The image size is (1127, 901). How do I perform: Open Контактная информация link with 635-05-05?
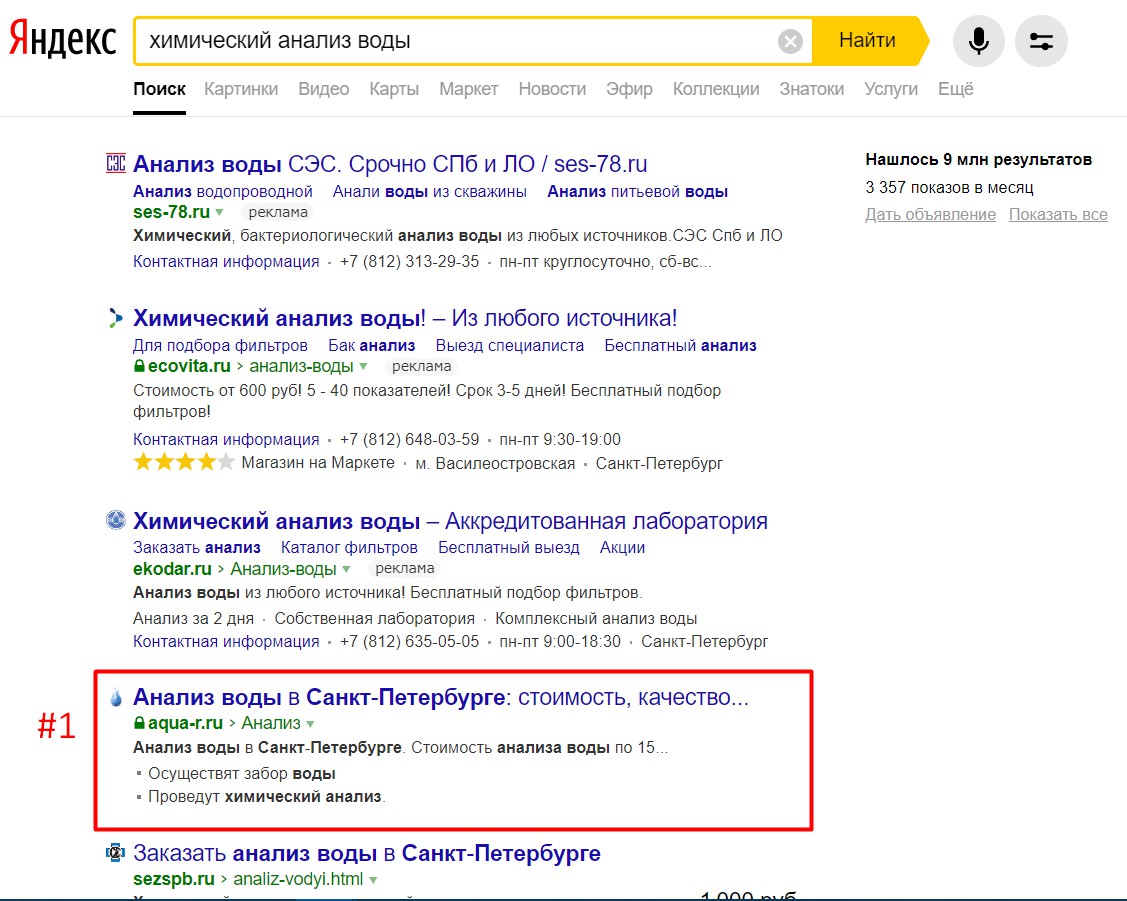point(226,641)
